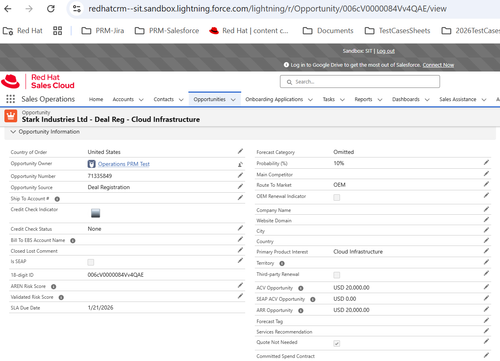The width and height of the screenshot is (500, 361).
Task: Show info for AREN Risk Score
Action: [53, 286]
